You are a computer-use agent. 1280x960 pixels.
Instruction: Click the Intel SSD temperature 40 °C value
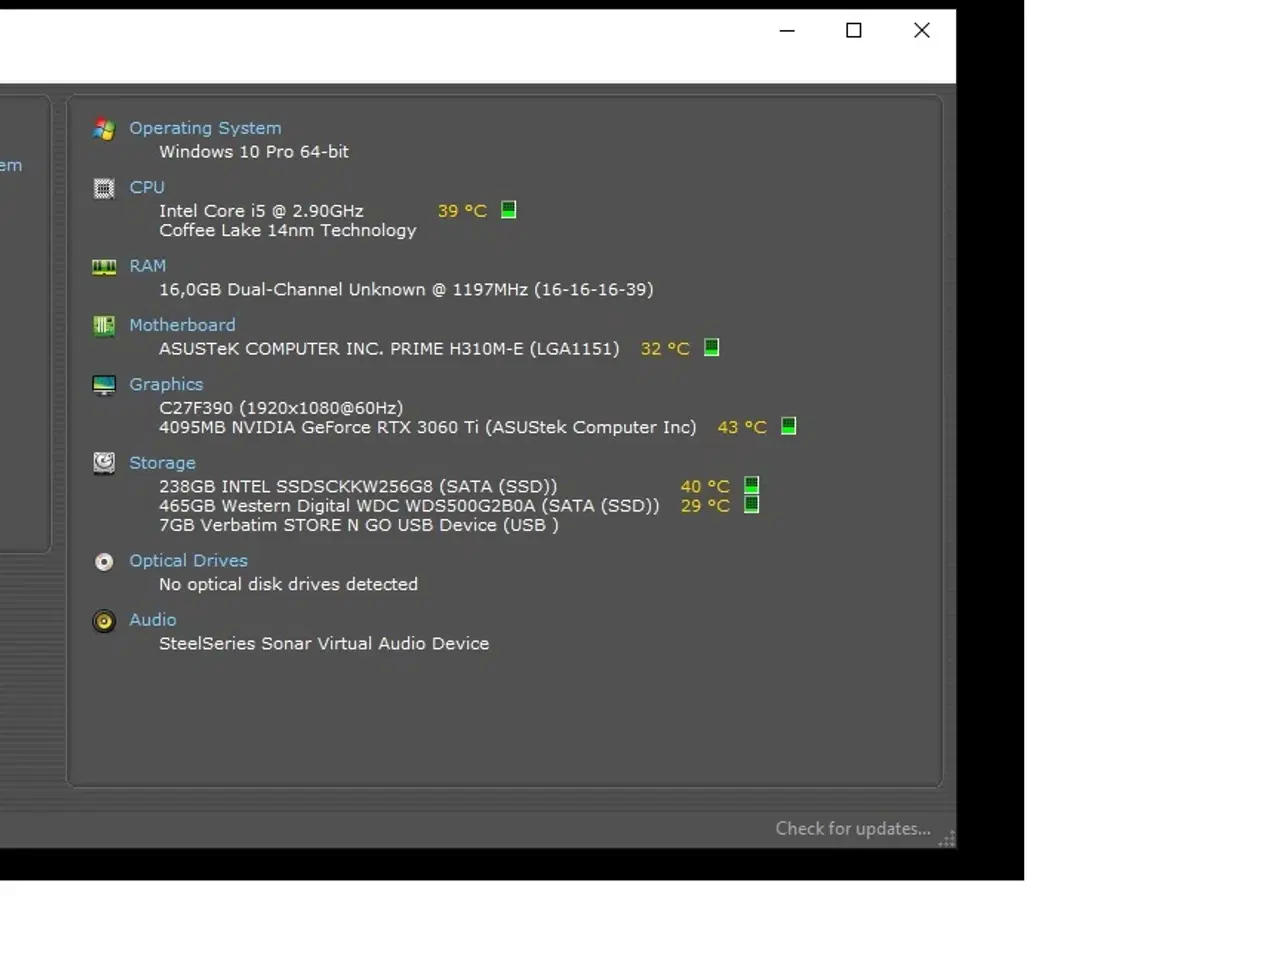pyautogui.click(x=705, y=487)
